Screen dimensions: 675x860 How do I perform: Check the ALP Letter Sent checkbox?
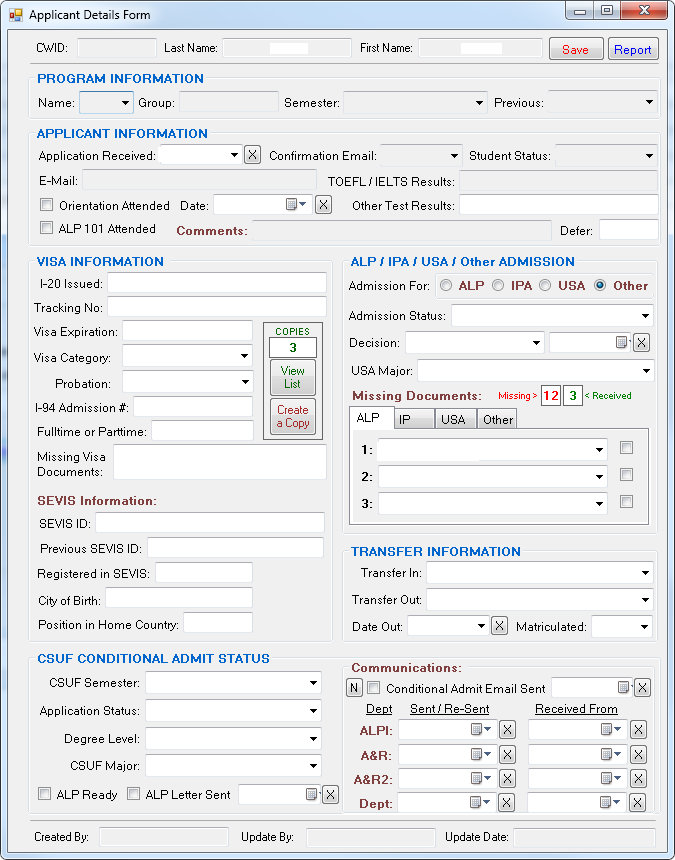133,794
